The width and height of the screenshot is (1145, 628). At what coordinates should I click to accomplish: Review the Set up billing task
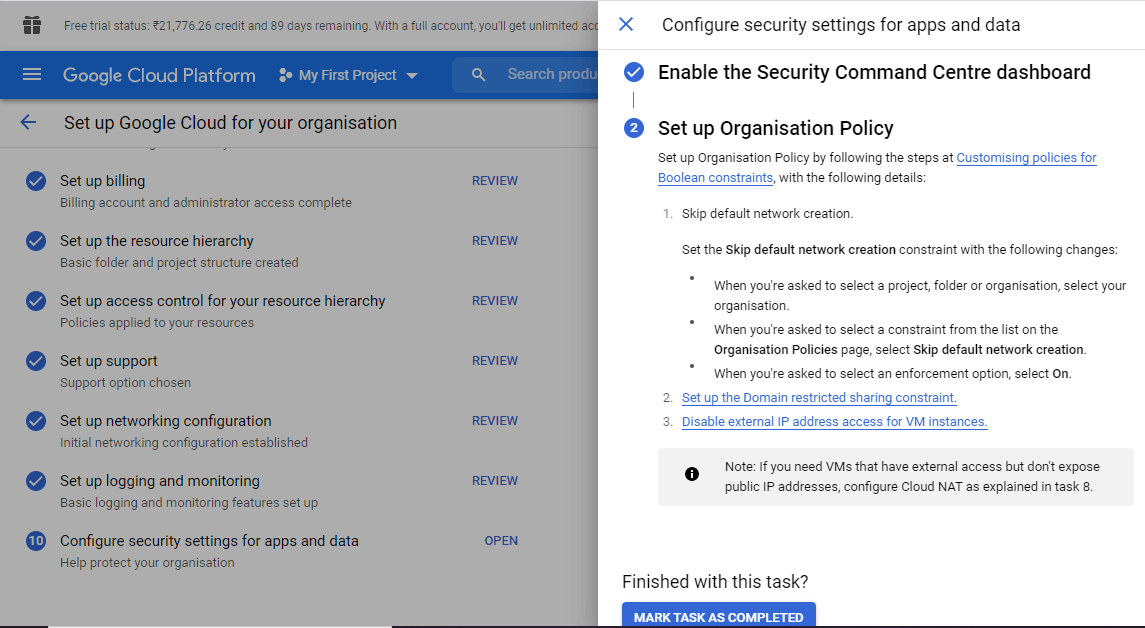point(494,180)
